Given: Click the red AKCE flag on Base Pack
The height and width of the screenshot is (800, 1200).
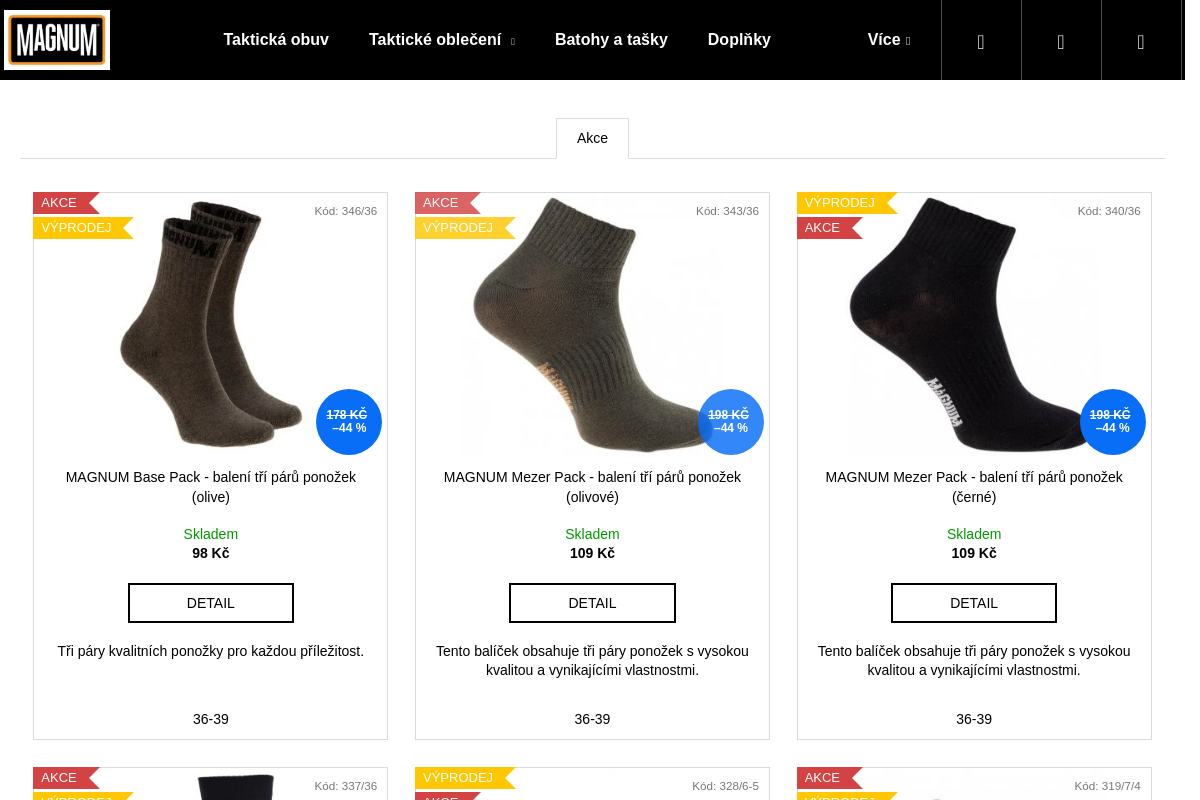Looking at the screenshot, I should 61,203.
